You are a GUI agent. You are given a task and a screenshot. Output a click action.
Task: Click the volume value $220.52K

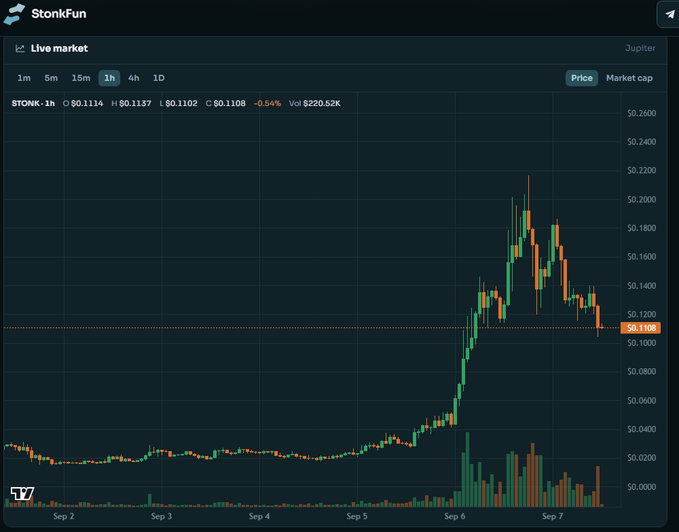322,103
